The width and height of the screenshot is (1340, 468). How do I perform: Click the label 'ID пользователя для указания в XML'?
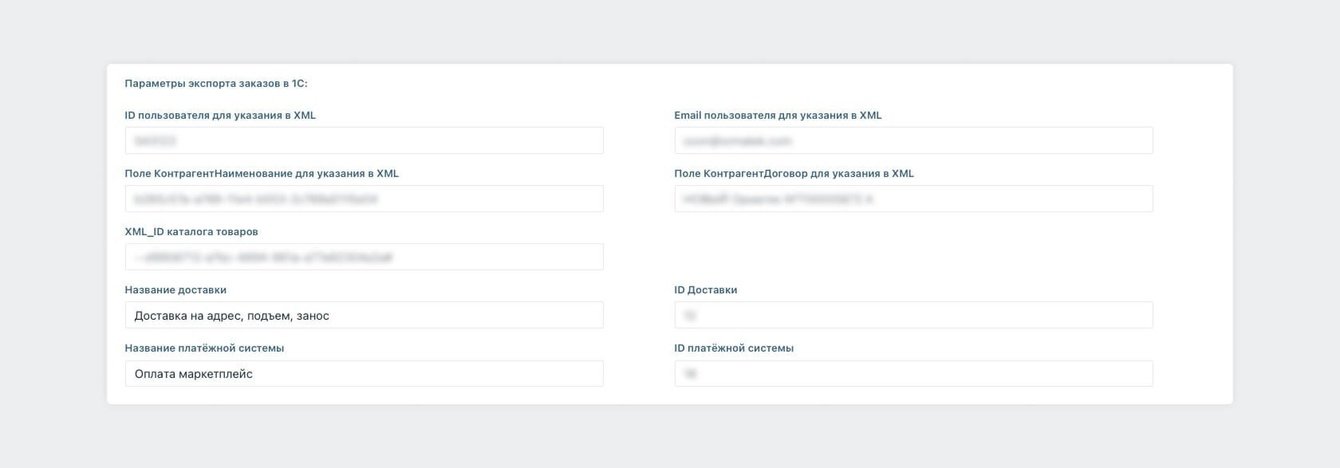220,115
